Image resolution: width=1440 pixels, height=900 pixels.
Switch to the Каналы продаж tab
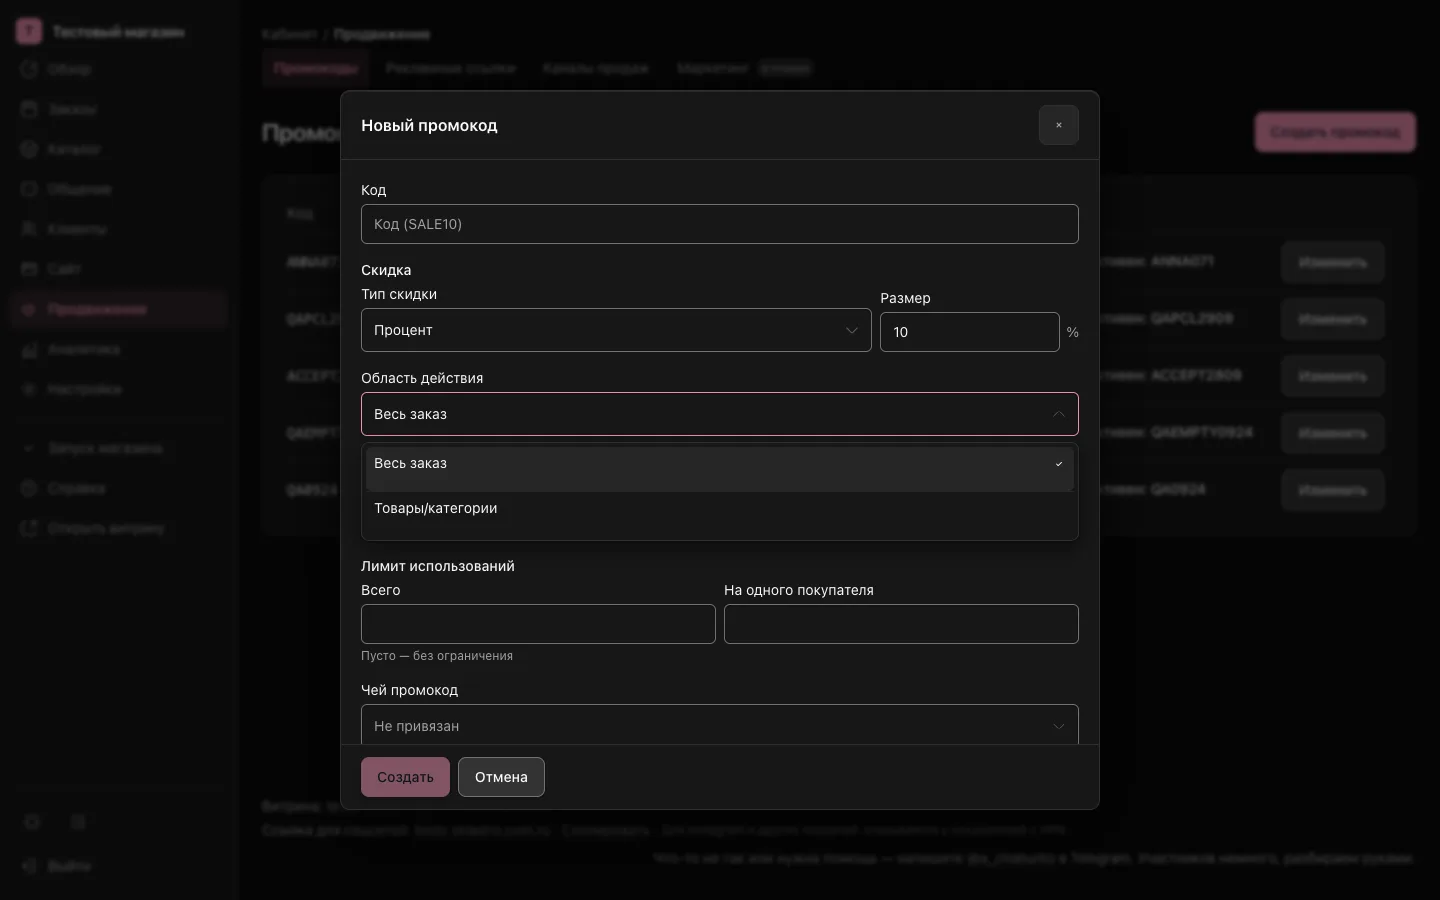click(x=596, y=68)
